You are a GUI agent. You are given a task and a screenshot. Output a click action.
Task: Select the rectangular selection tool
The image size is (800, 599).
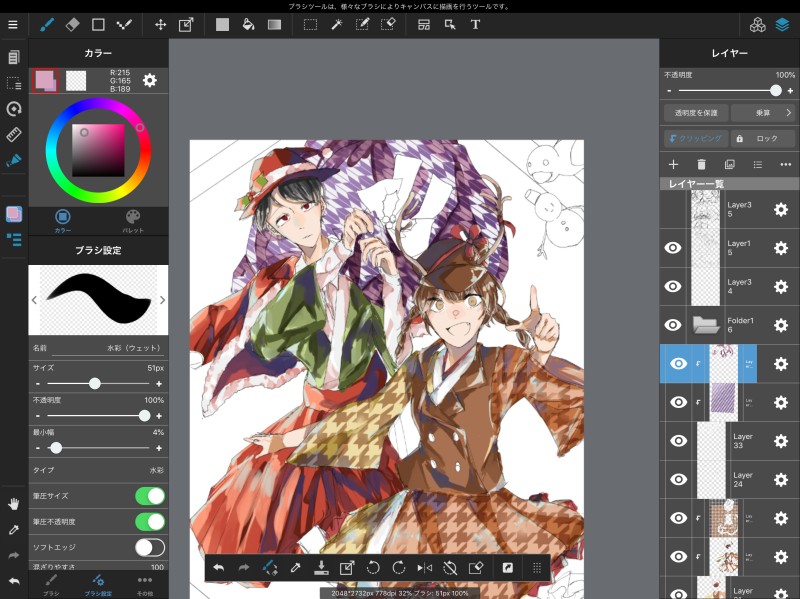310,24
